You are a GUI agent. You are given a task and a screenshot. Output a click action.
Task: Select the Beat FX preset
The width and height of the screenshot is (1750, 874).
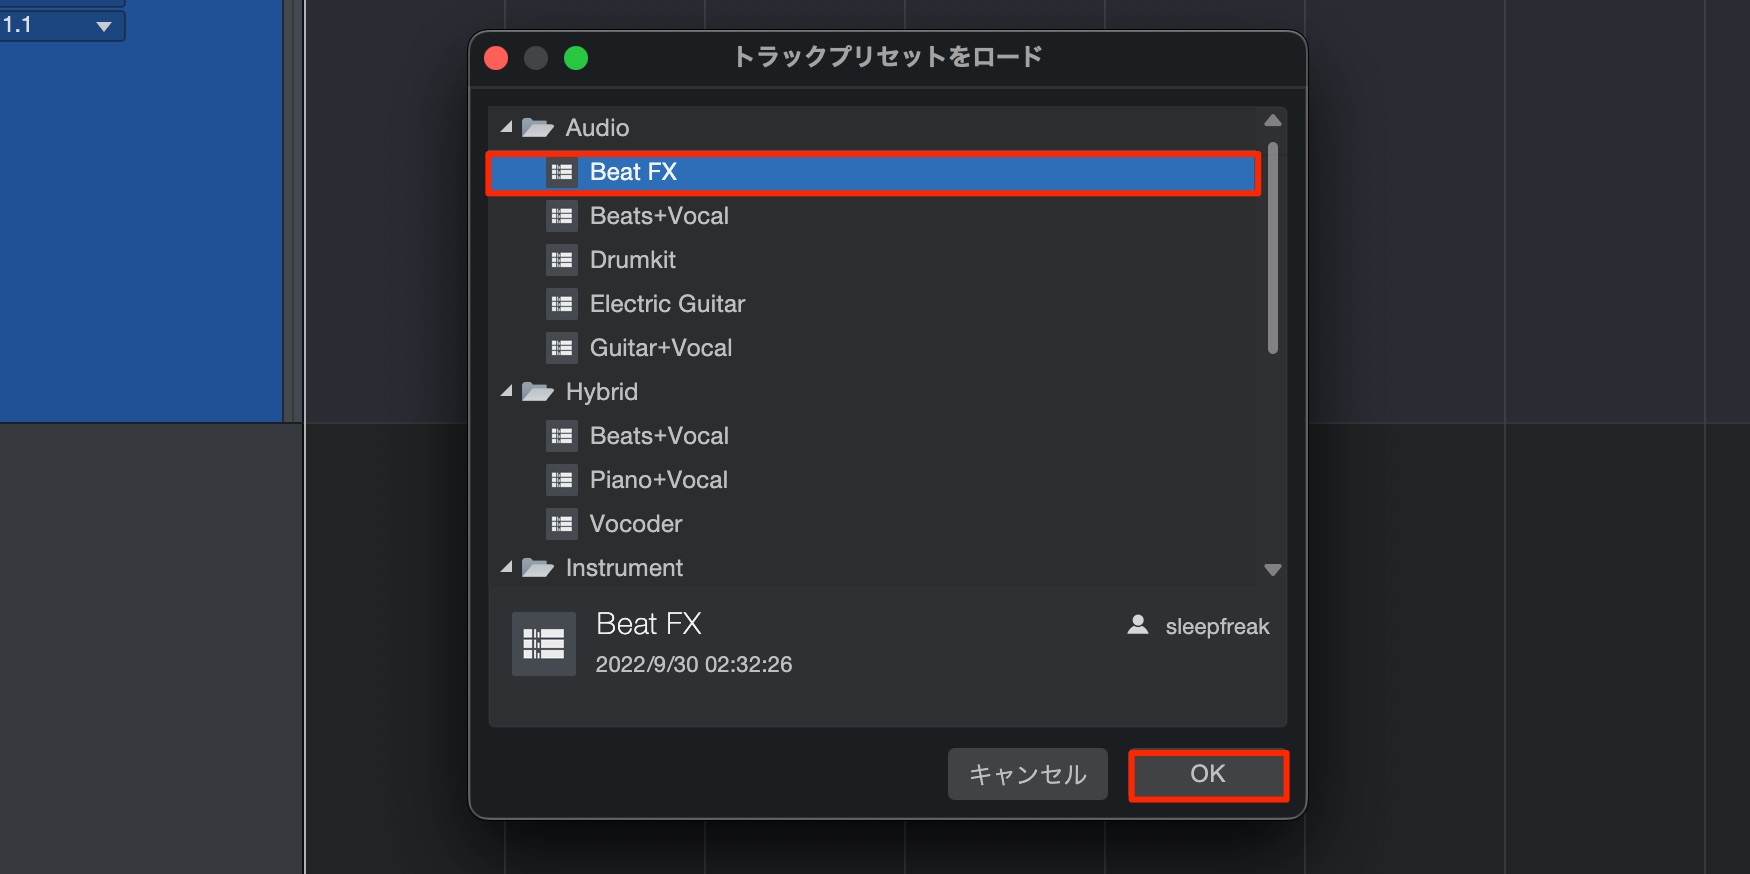click(872, 172)
